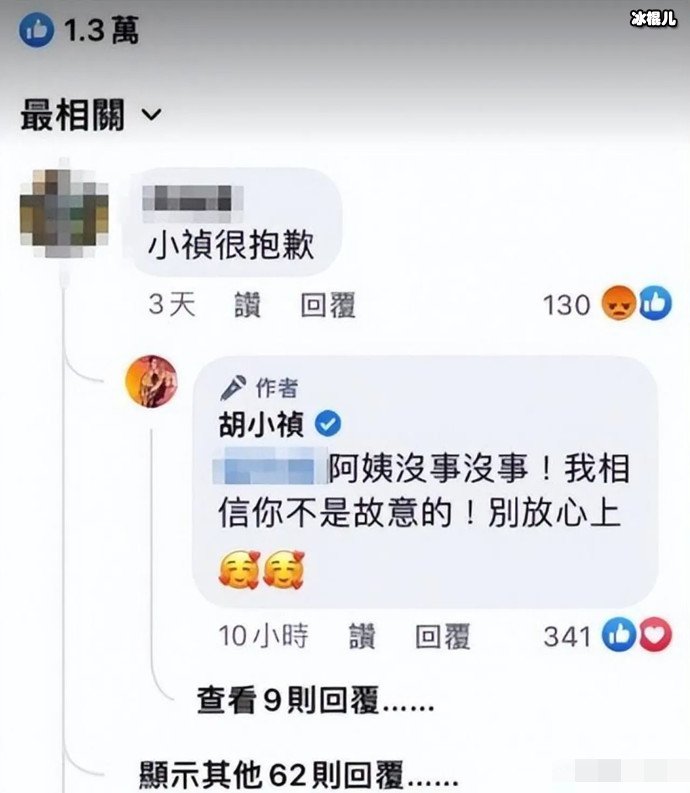This screenshot has height=793, width=690.
Task: Click the blue thumbs-up icon beside 1.3 萬
Action: pos(36,30)
